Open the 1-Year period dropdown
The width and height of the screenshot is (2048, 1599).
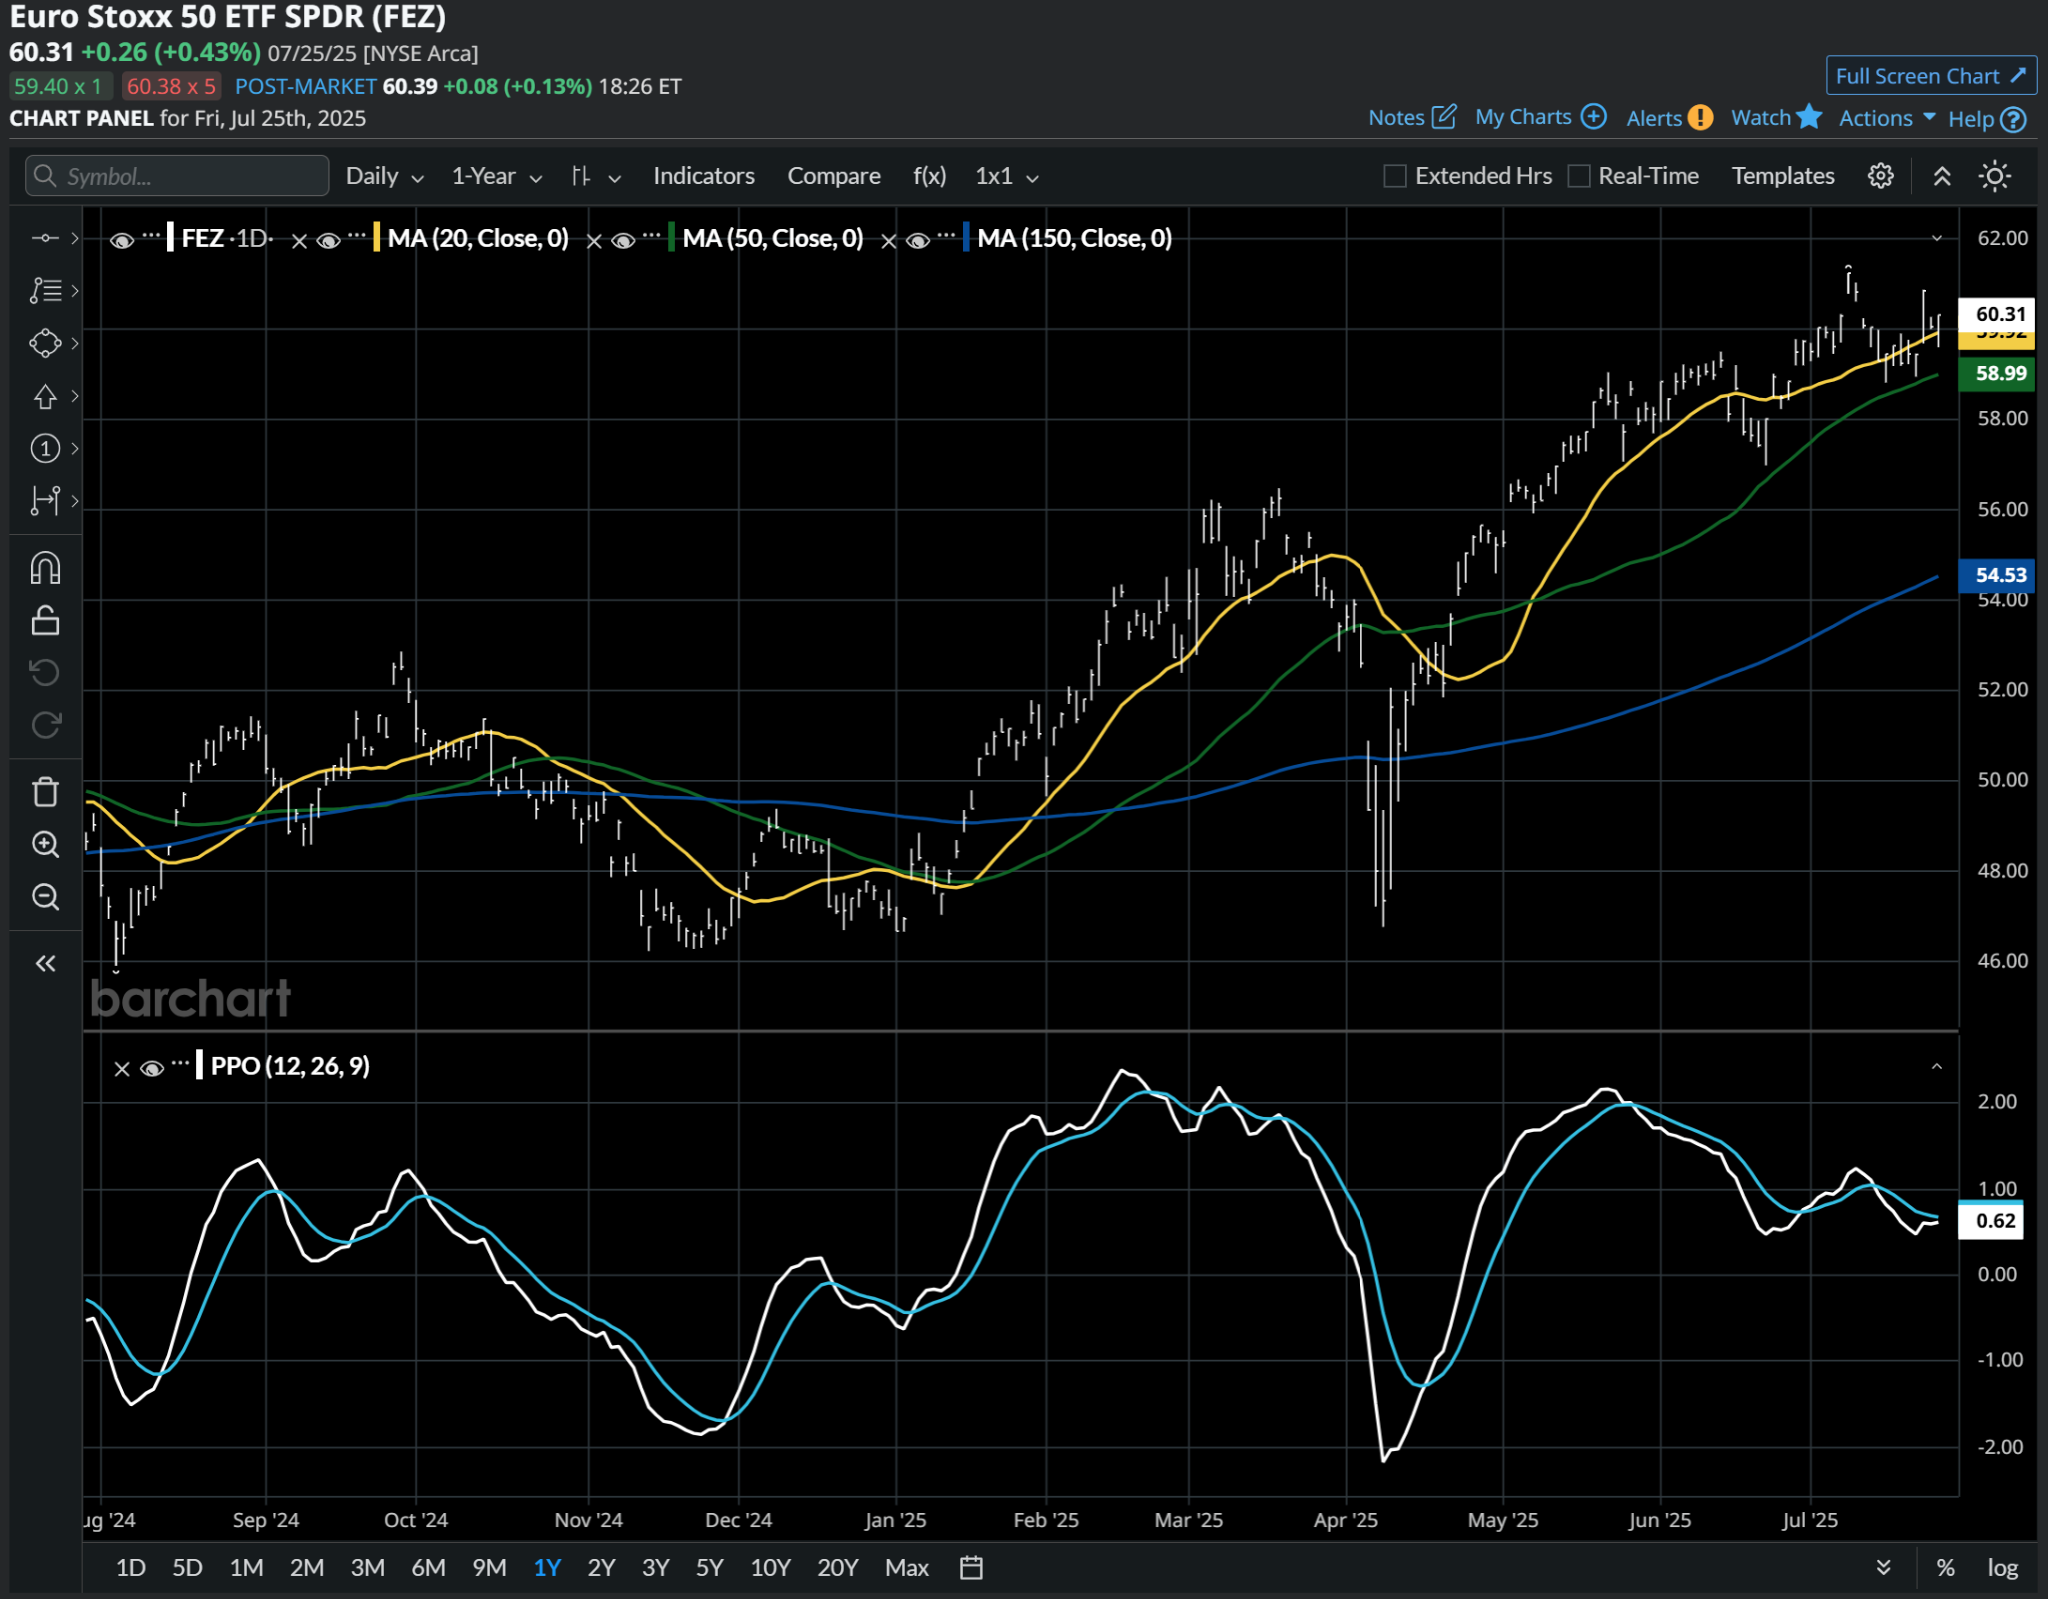496,176
